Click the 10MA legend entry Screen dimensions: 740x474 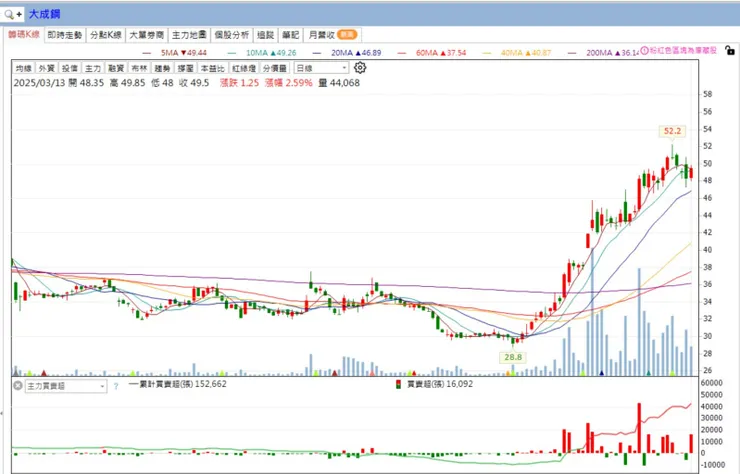262,53
